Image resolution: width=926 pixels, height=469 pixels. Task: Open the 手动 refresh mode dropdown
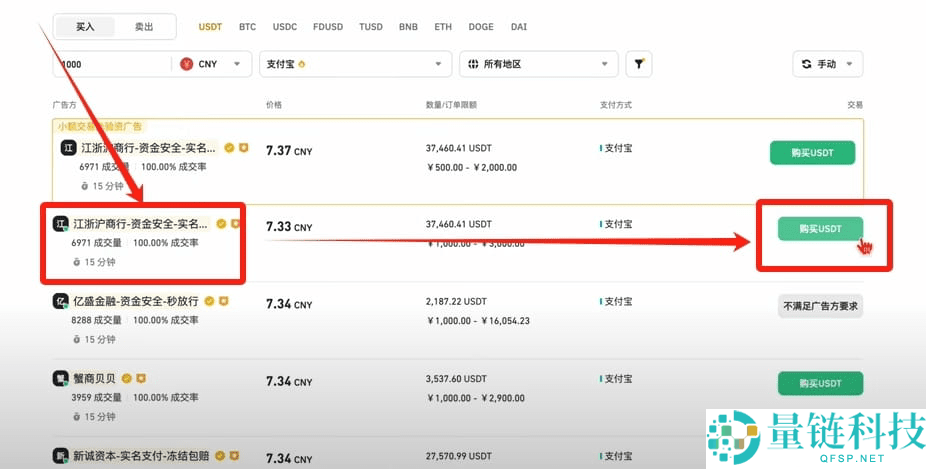click(827, 64)
